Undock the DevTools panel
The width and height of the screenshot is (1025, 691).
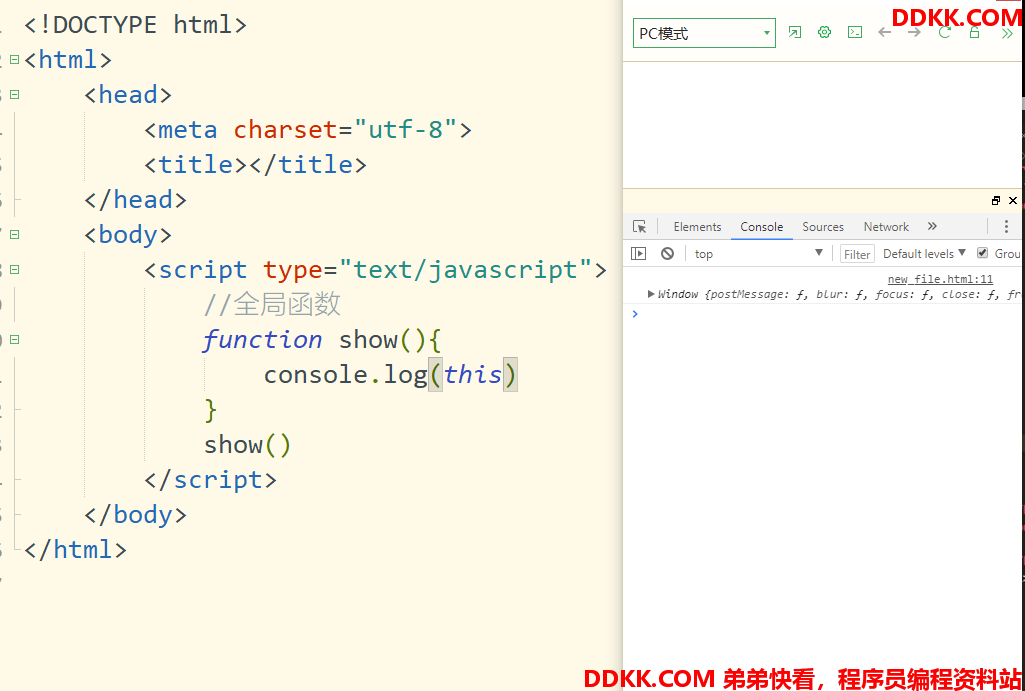pos(996,201)
